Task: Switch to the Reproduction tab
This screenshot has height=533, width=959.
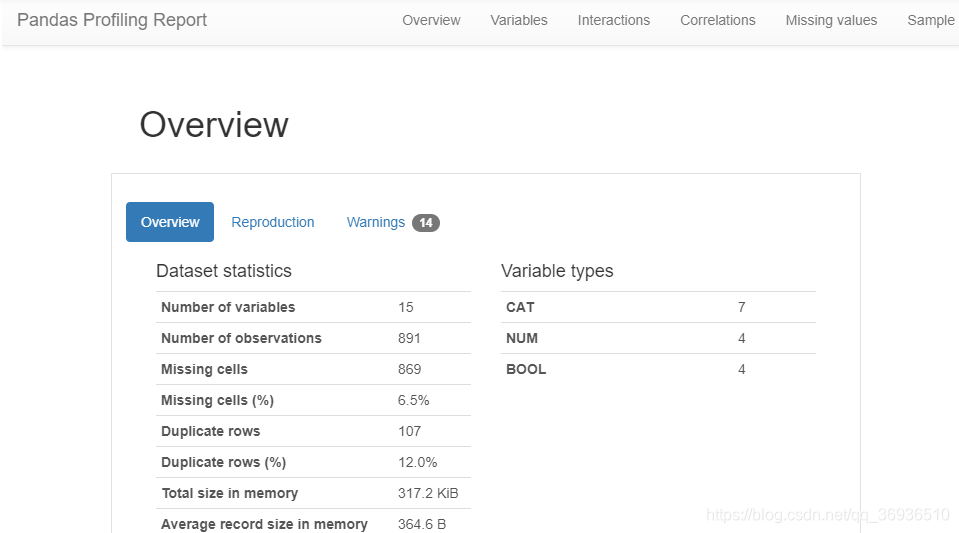Action: click(x=273, y=222)
